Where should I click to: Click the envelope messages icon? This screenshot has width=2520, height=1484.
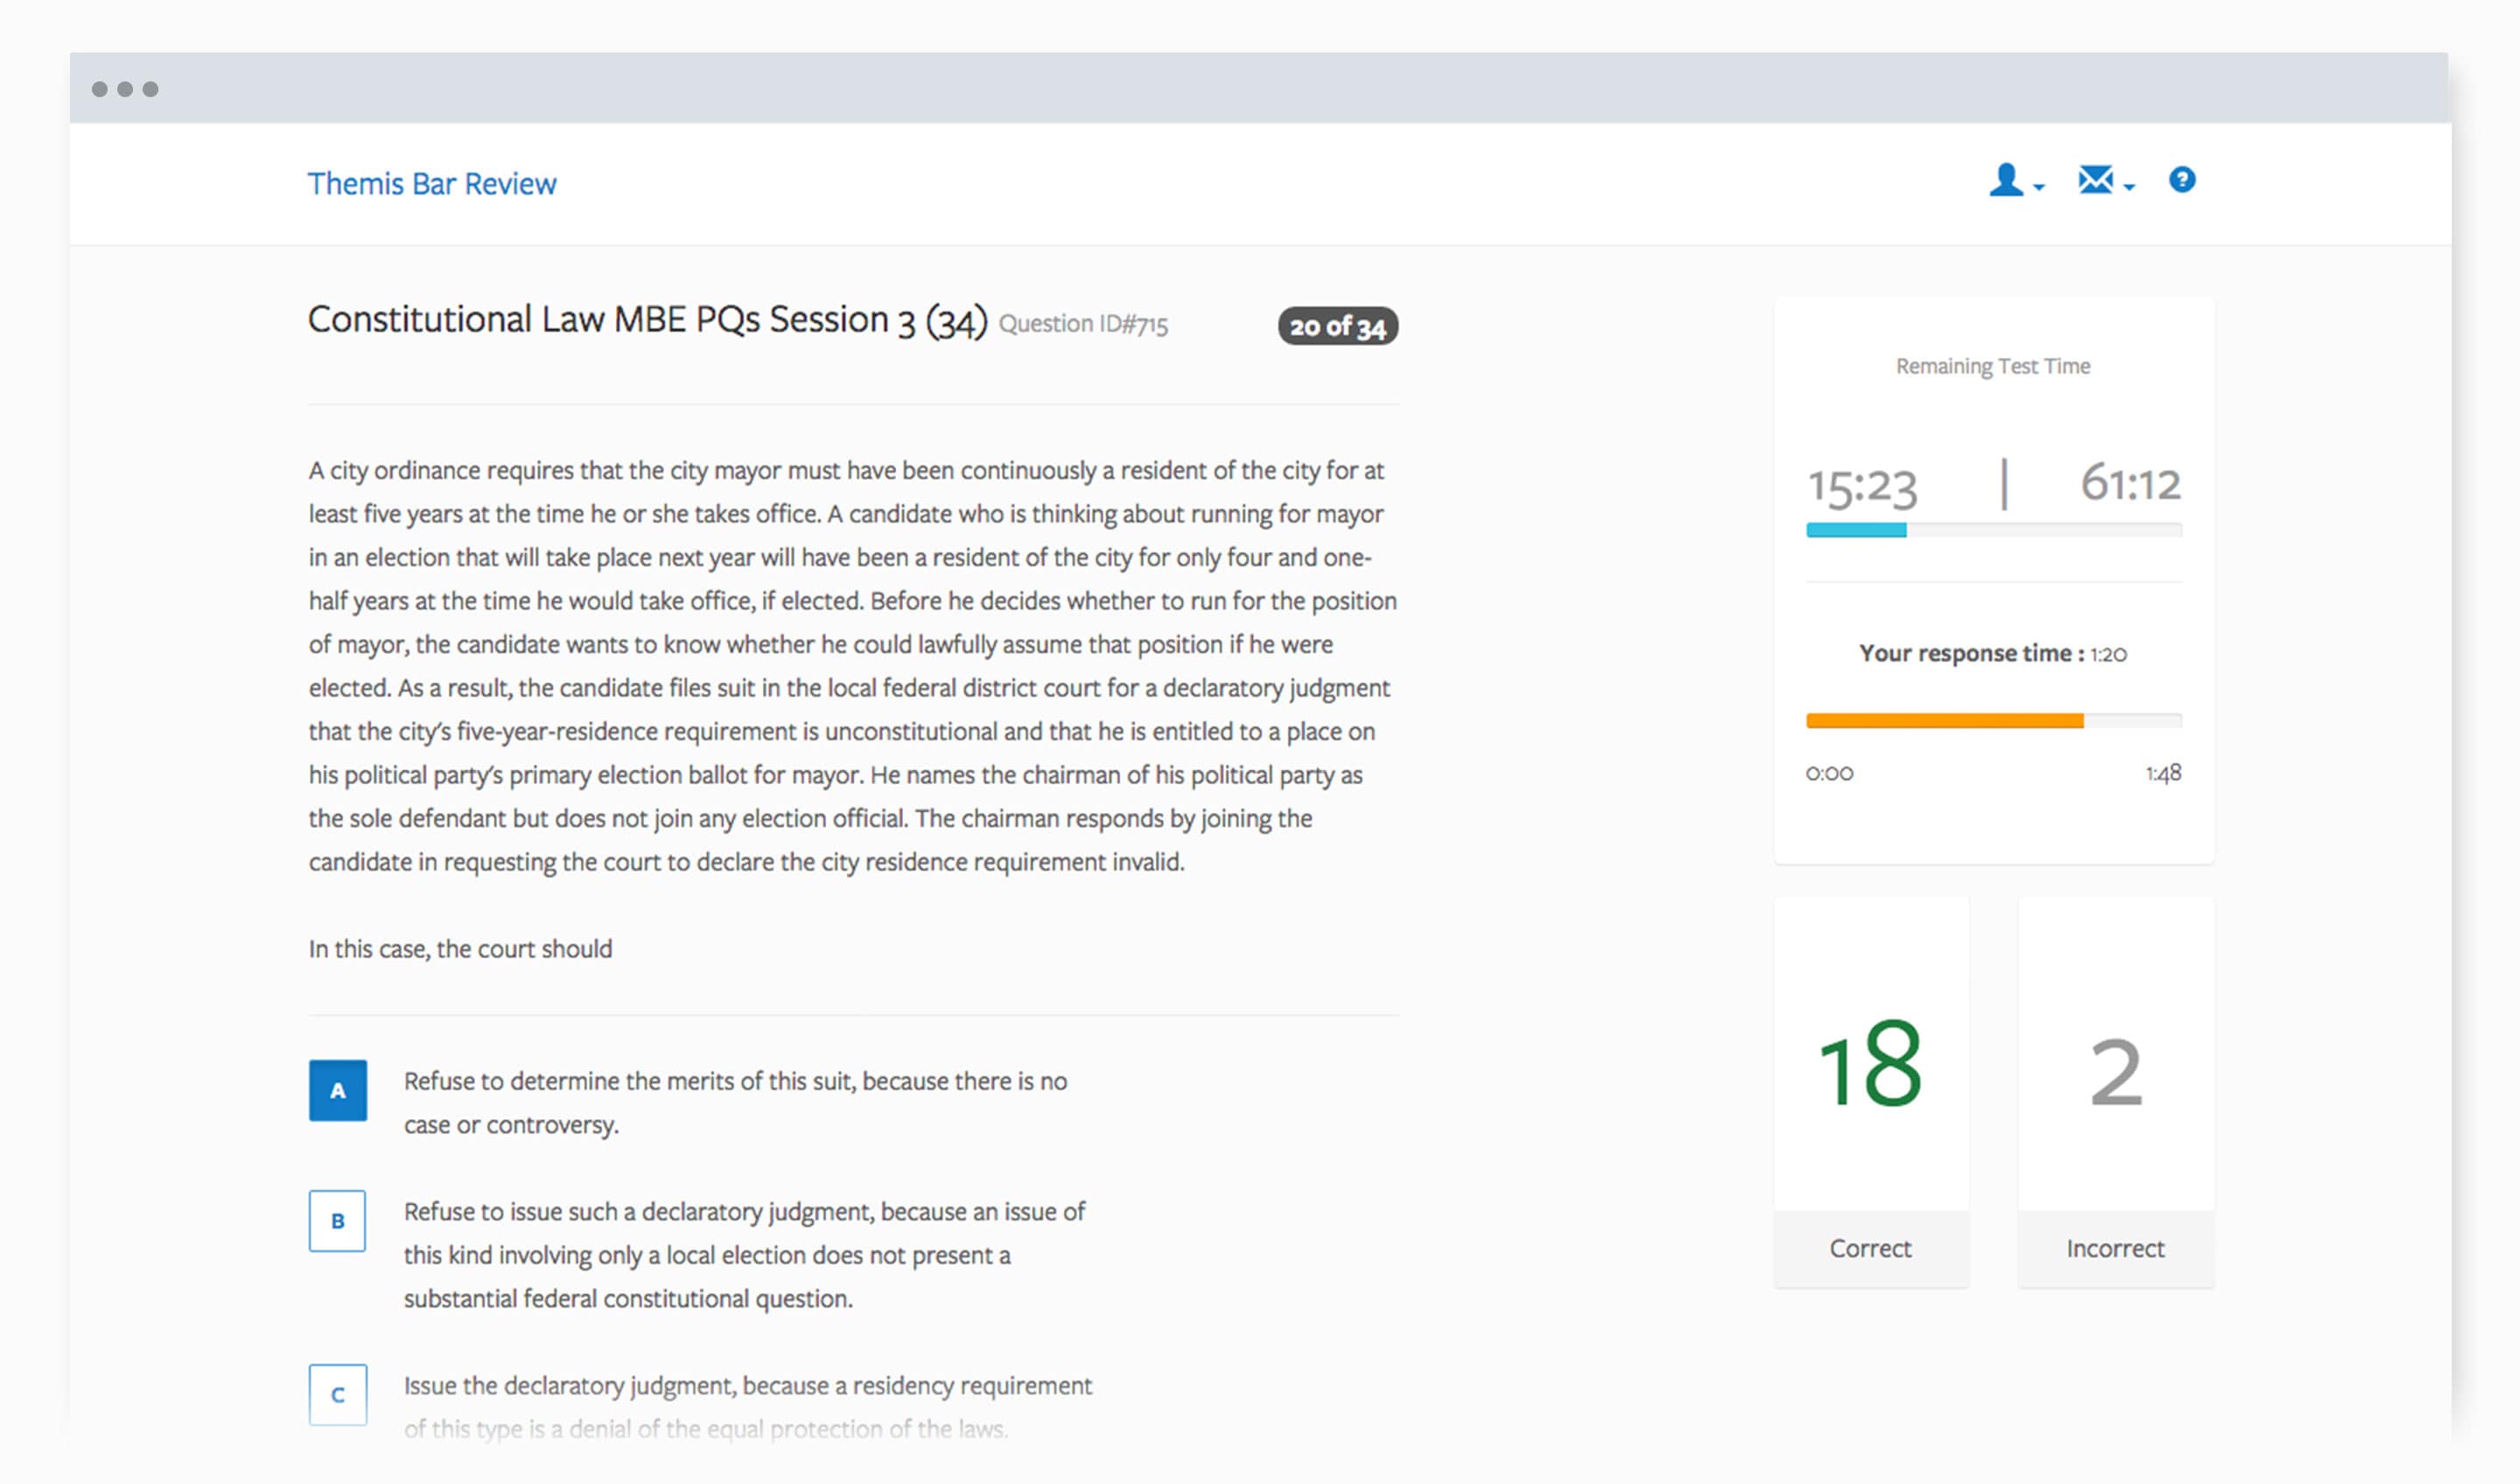tap(2095, 180)
